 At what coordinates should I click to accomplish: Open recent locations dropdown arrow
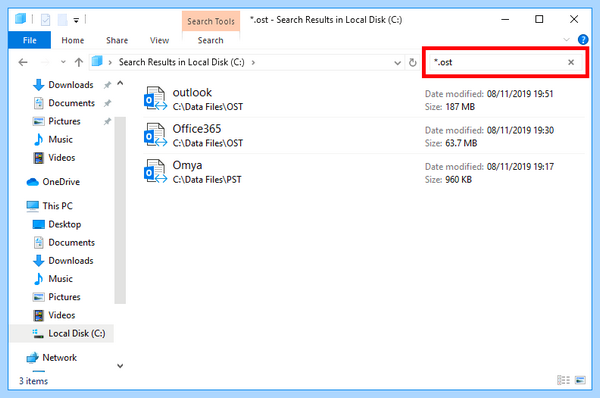tap(63, 62)
